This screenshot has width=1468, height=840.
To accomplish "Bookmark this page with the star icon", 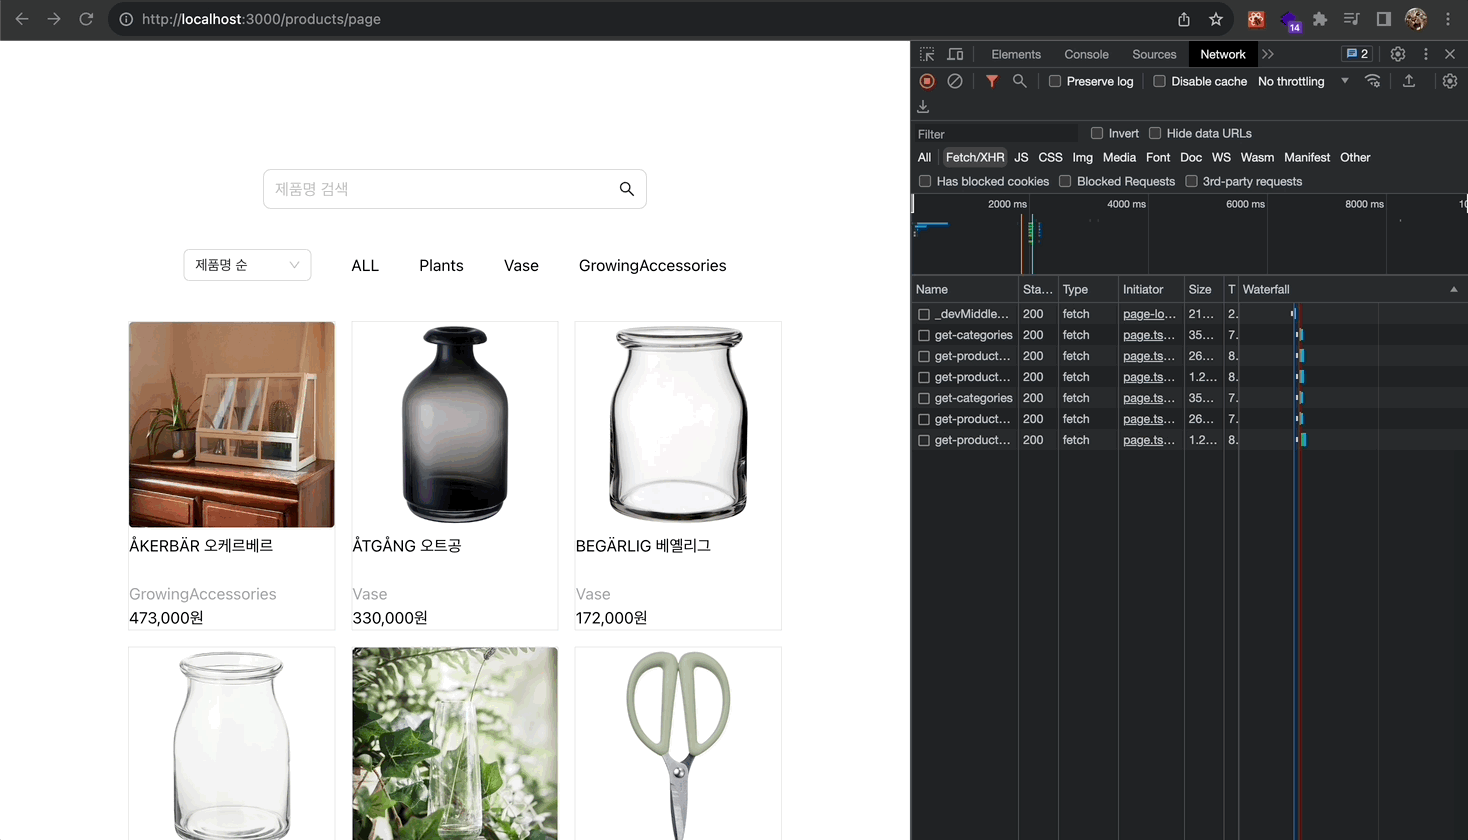I will [1216, 19].
